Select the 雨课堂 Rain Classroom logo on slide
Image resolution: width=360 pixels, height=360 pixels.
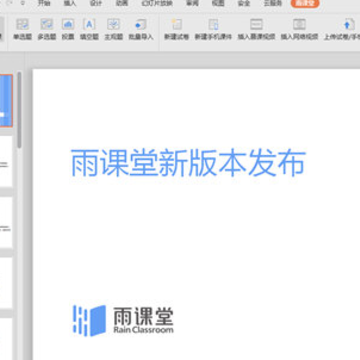pyautogui.click(x=123, y=321)
